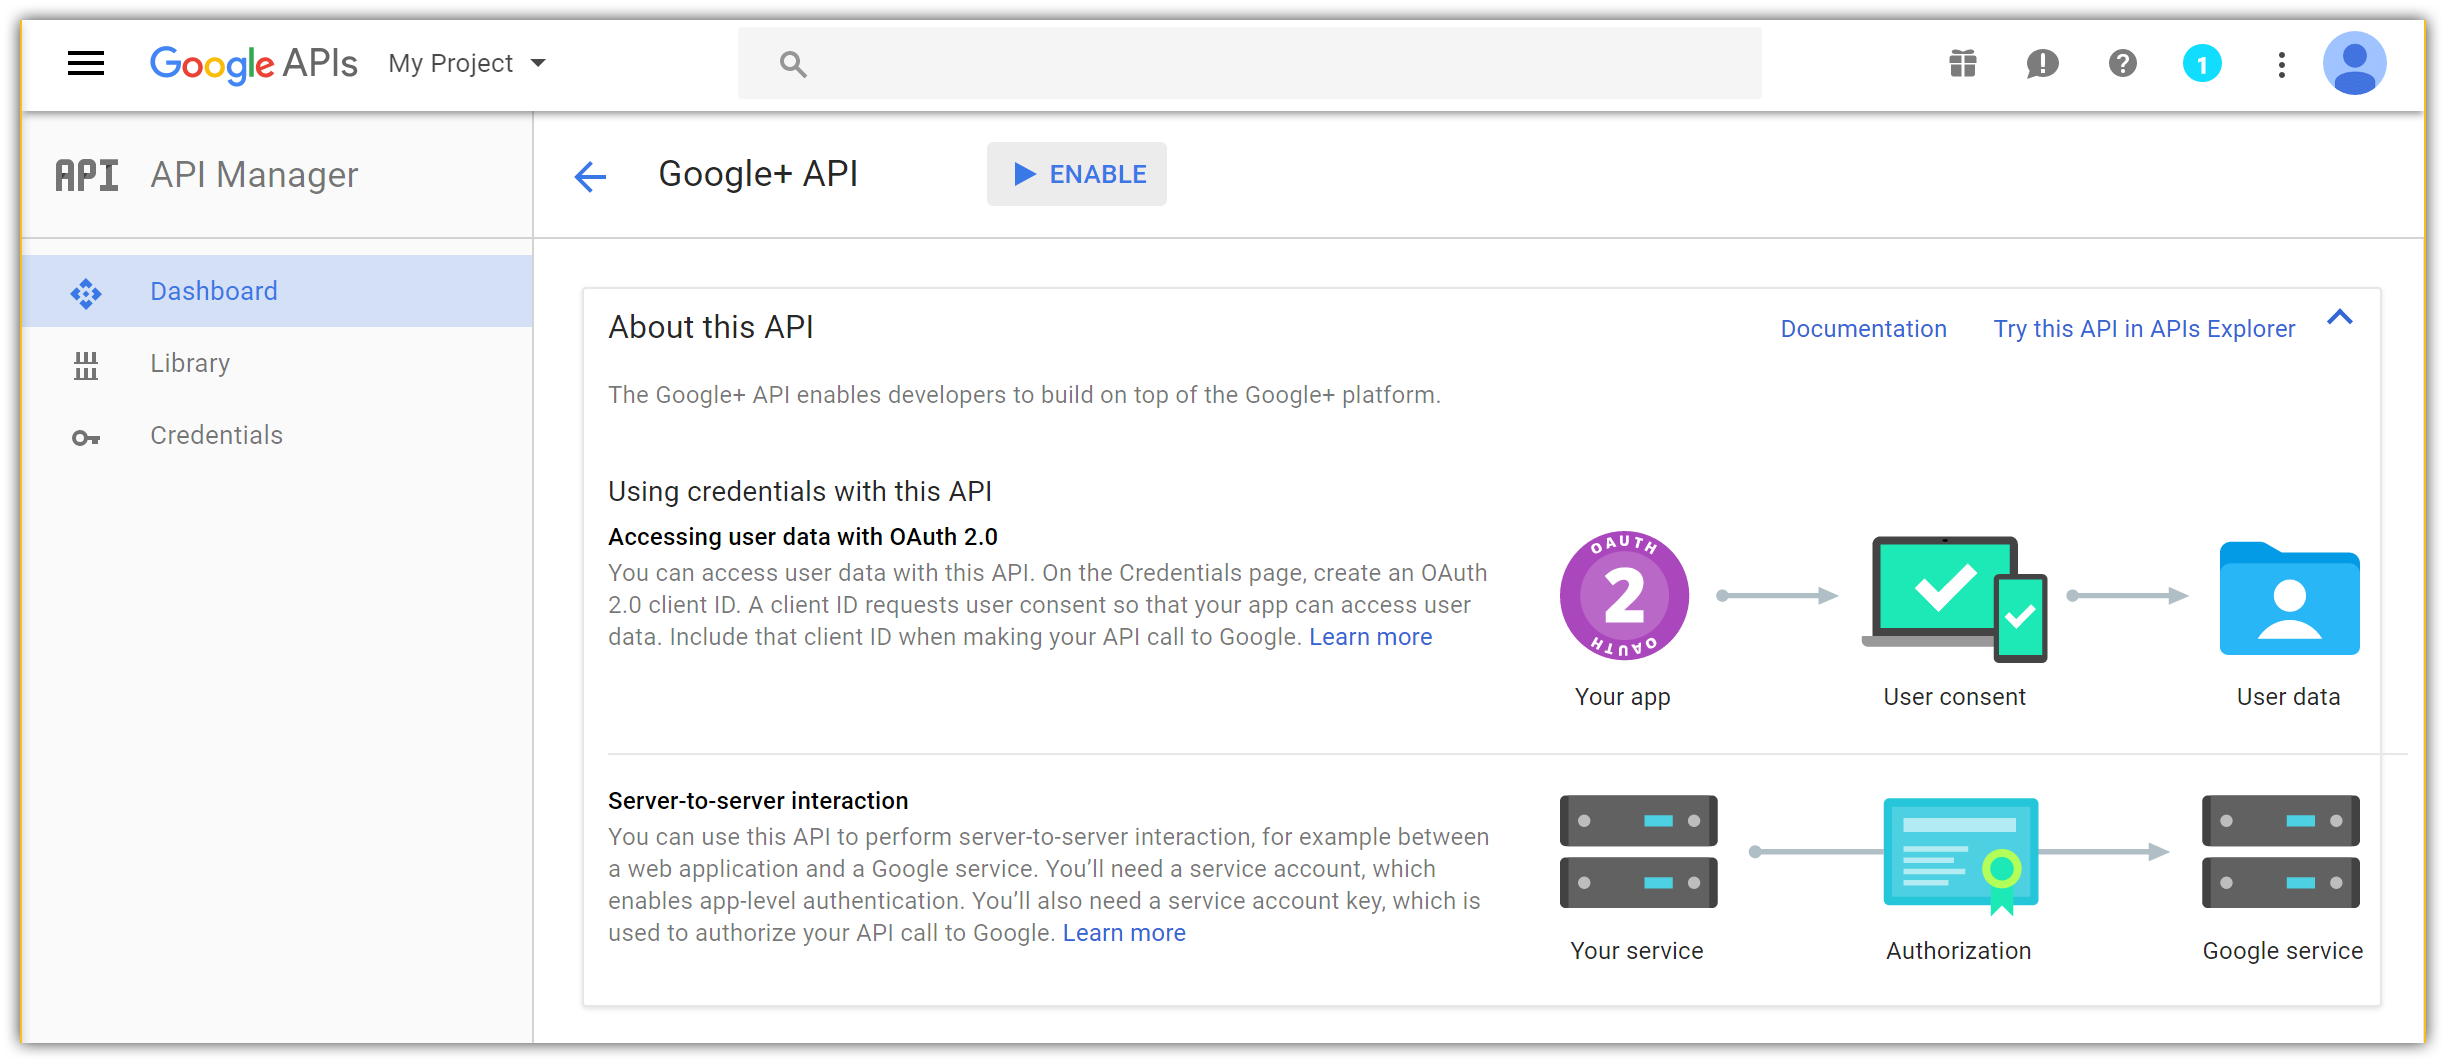Go back with the blue arrow
The image size is (2446, 1063).
point(590,177)
